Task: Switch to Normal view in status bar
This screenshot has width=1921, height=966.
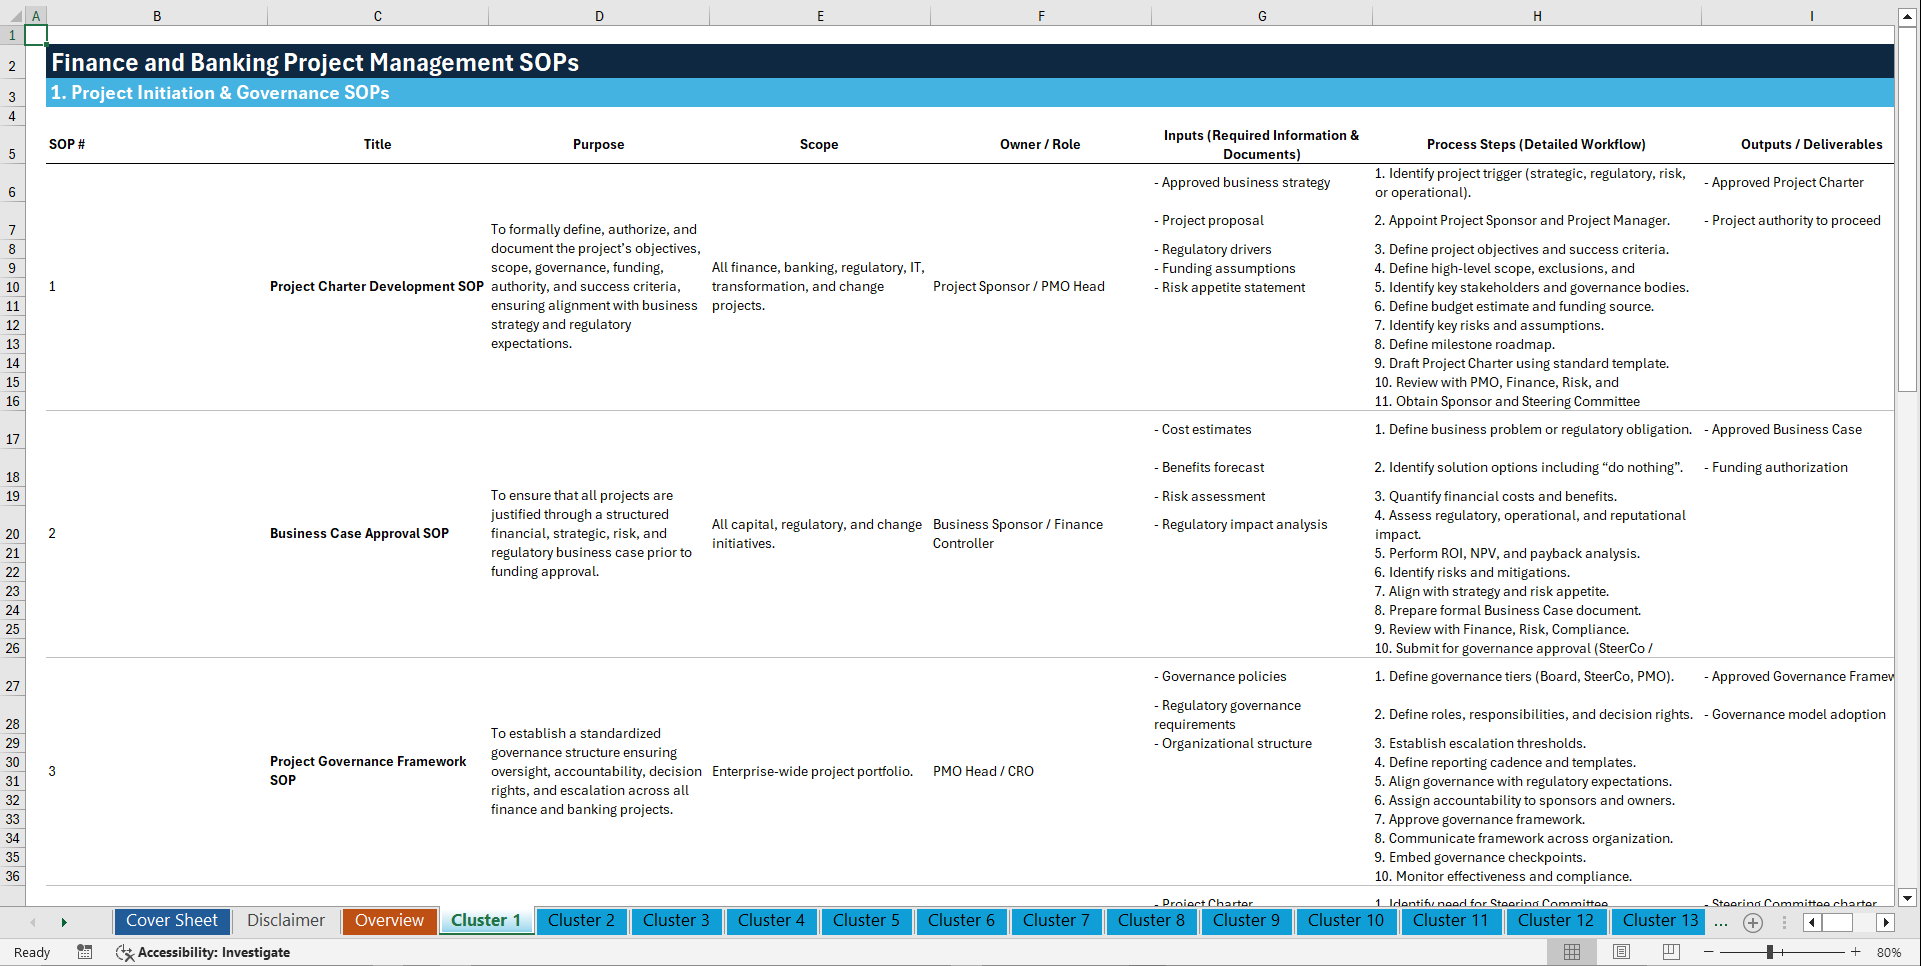Action: pos(1572,951)
